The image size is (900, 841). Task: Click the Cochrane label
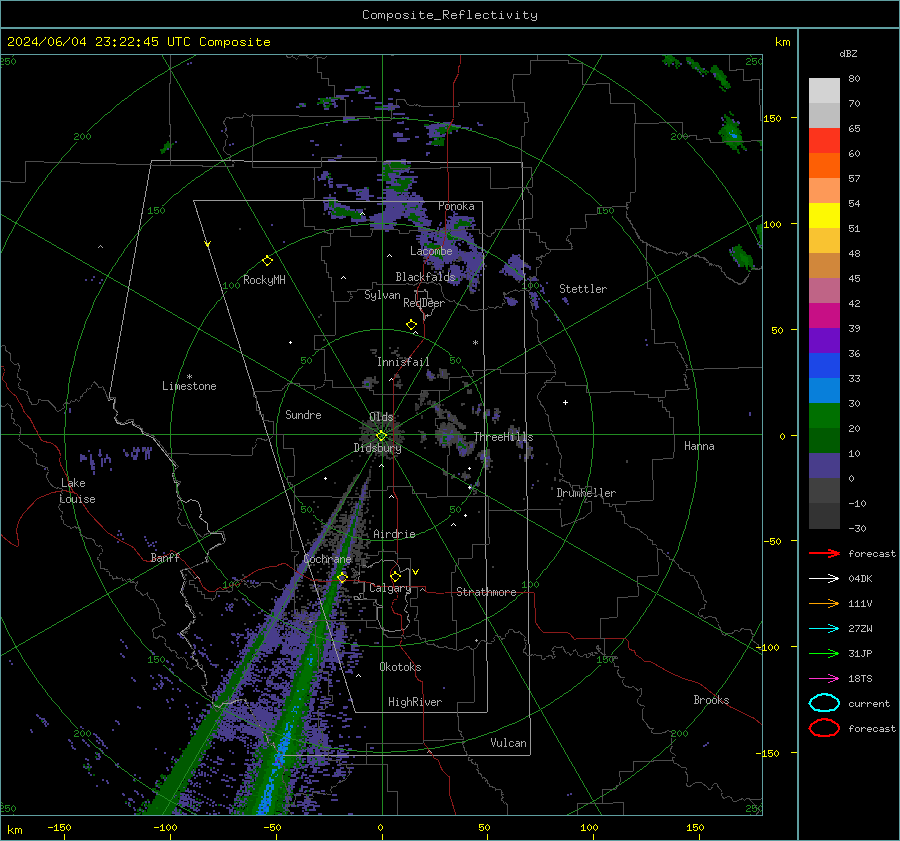(327, 559)
